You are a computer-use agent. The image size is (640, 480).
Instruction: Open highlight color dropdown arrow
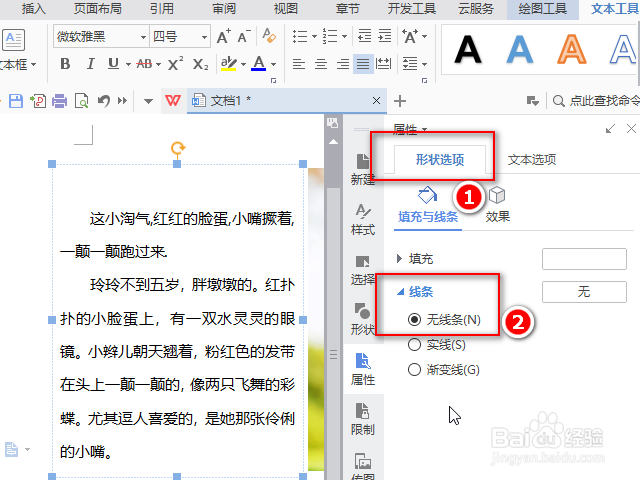tap(243, 64)
